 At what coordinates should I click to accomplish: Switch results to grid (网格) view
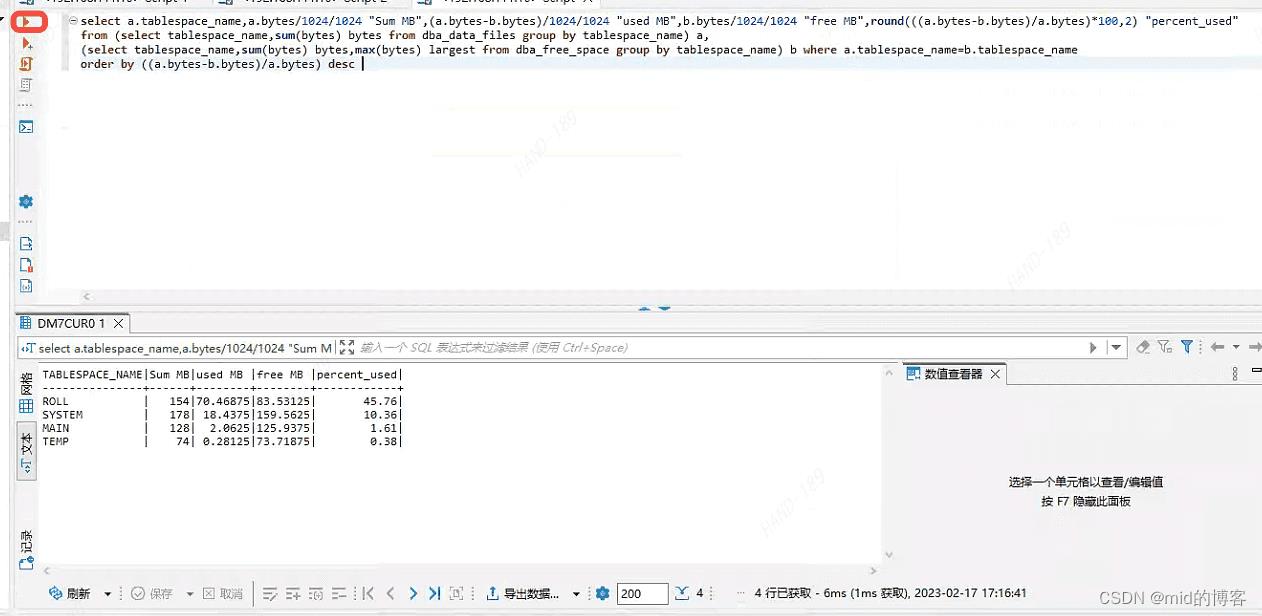click(27, 393)
